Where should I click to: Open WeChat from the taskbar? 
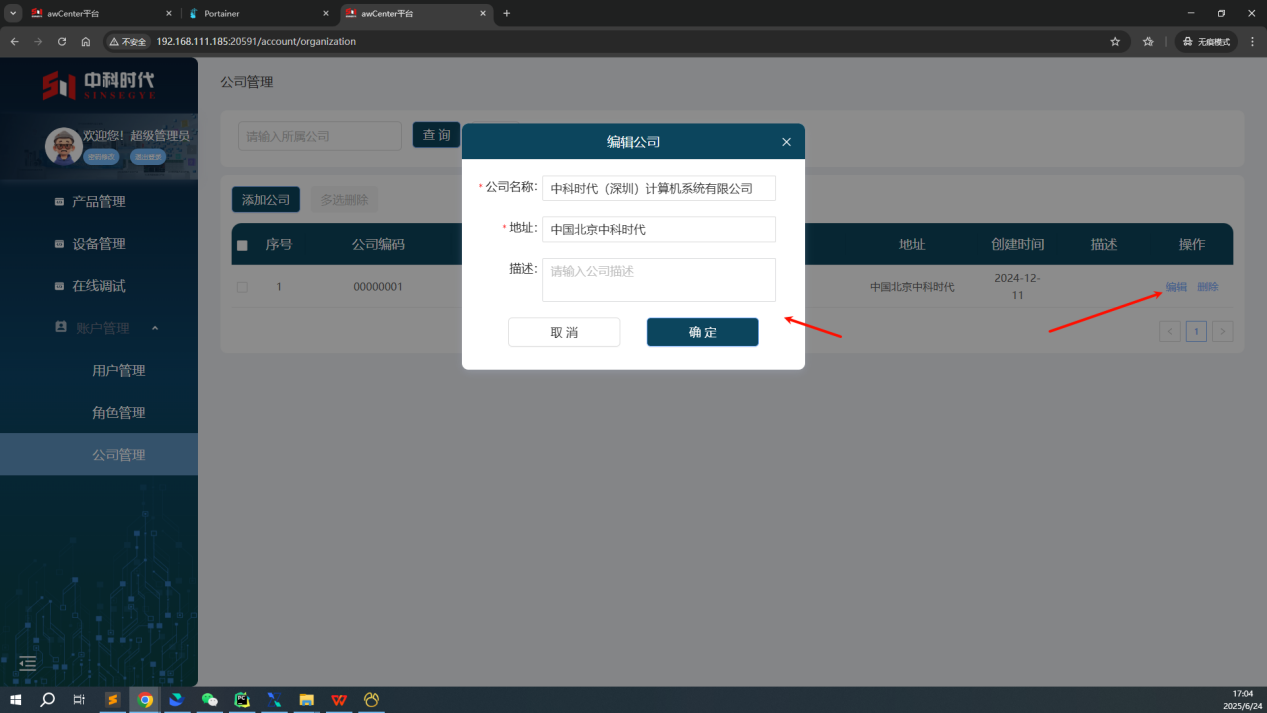point(209,700)
